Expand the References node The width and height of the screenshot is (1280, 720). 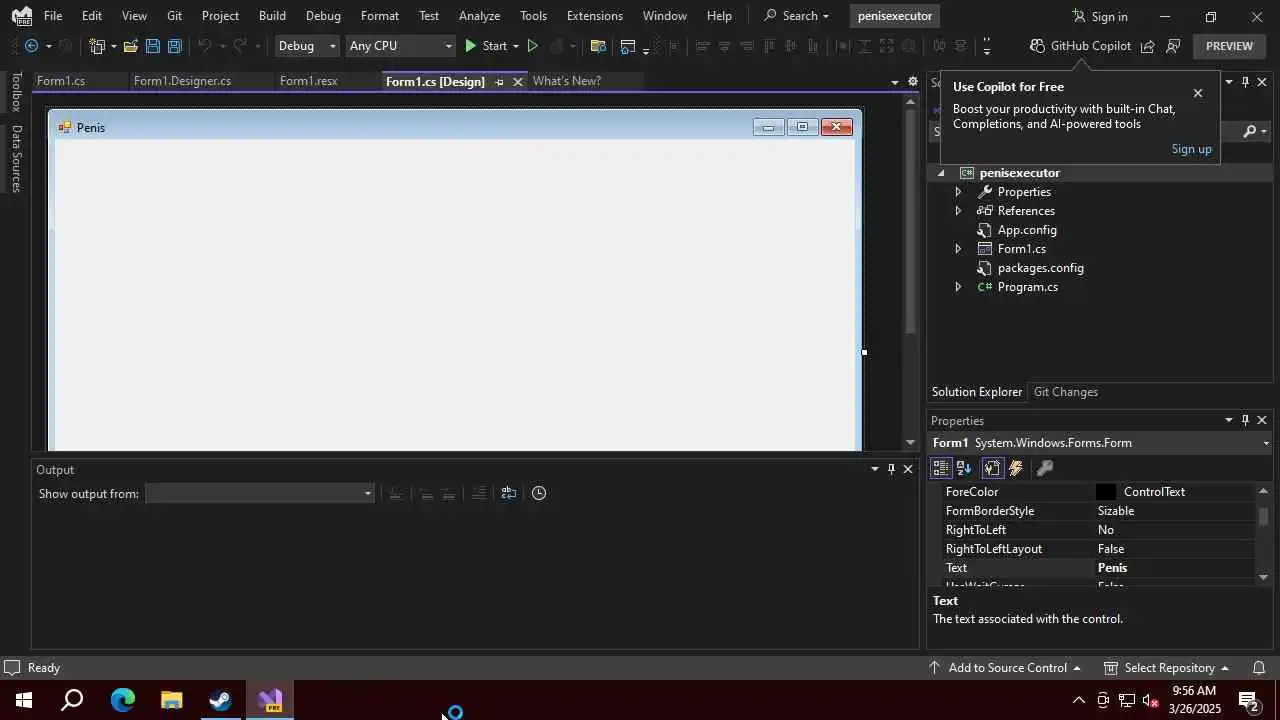click(x=958, y=211)
